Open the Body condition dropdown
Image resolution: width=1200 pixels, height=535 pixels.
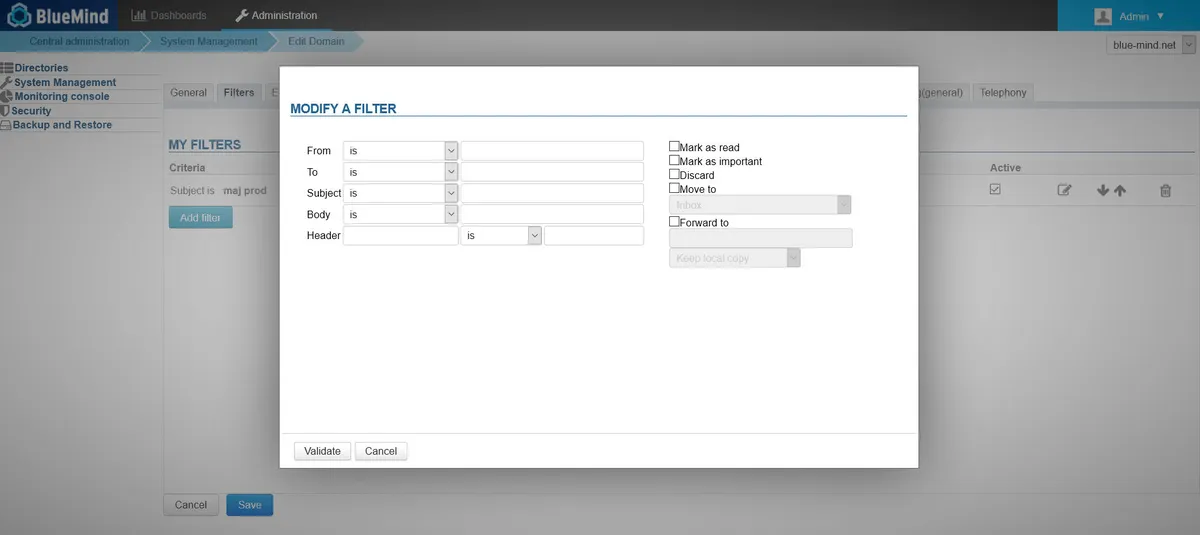tap(401, 214)
